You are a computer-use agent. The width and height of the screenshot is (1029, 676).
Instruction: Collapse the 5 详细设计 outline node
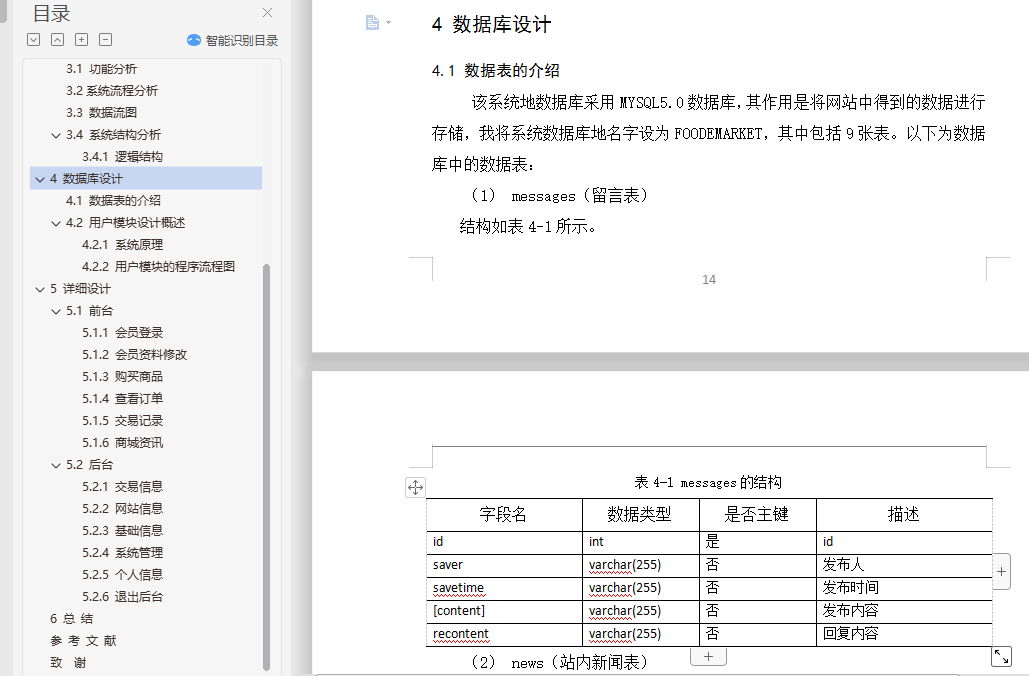pos(40,289)
